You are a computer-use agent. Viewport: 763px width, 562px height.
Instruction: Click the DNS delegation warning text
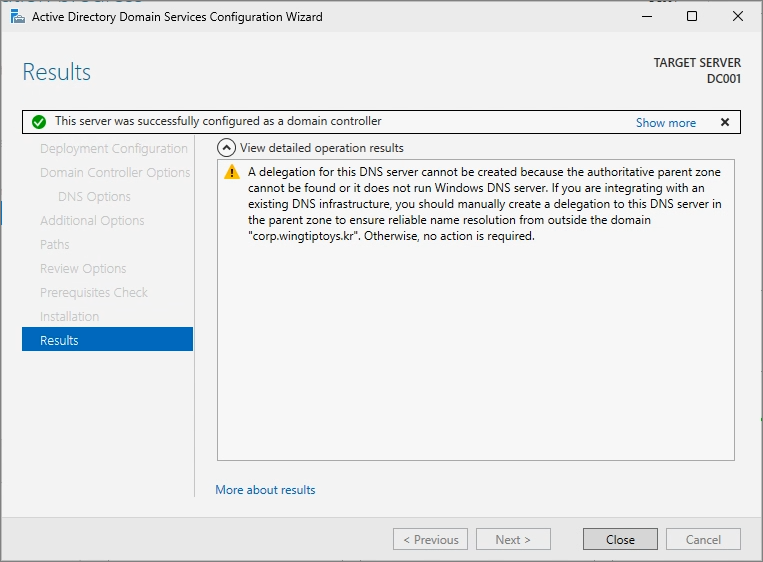(484, 204)
